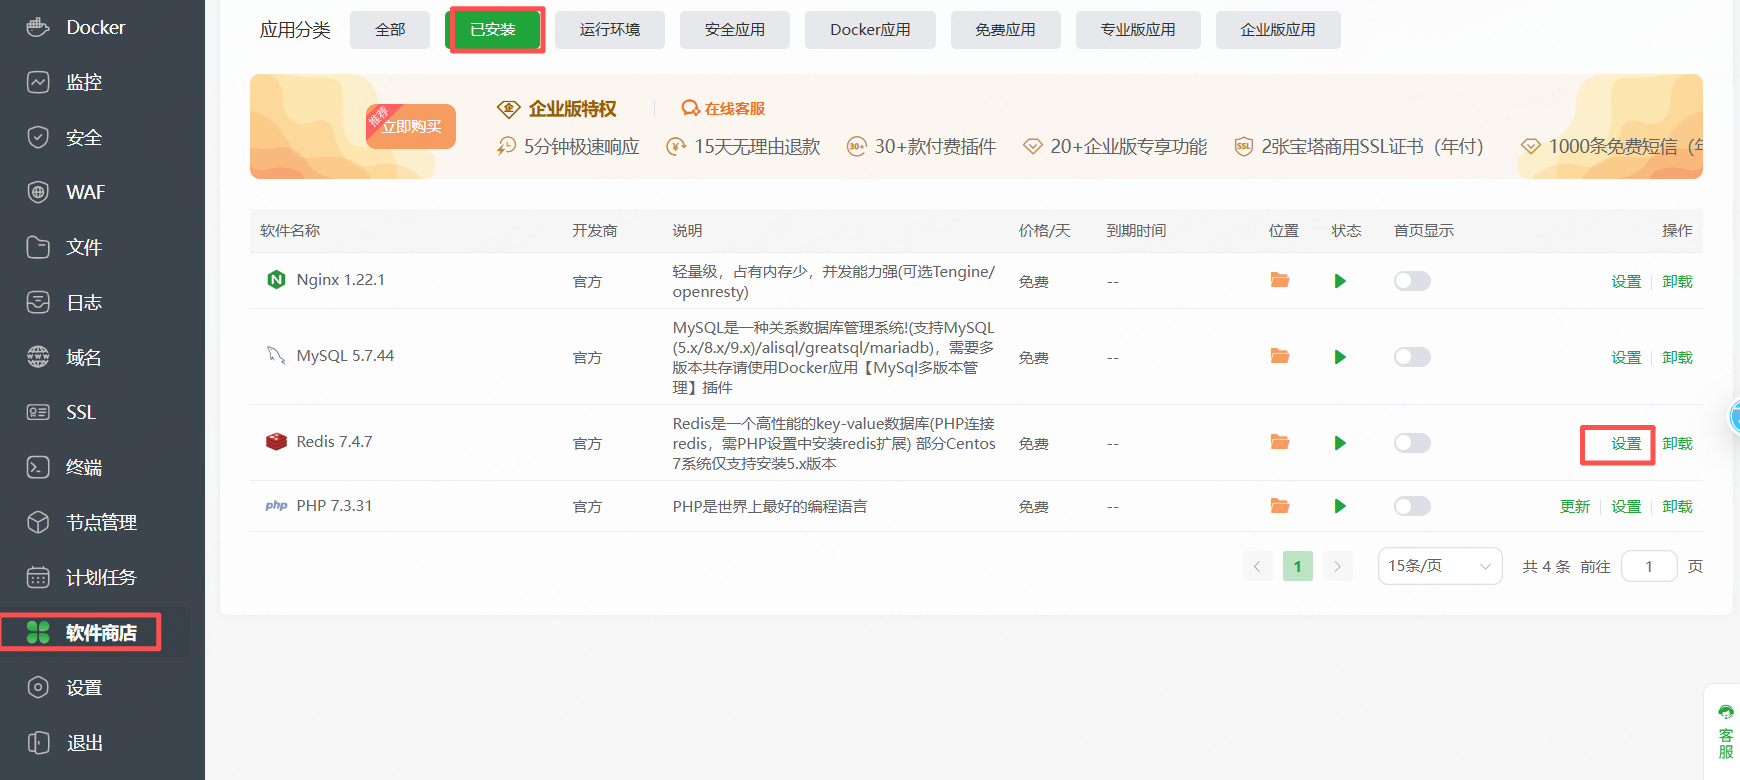Click the Redis red cube logo
This screenshot has width=1740, height=780.
click(x=277, y=441)
